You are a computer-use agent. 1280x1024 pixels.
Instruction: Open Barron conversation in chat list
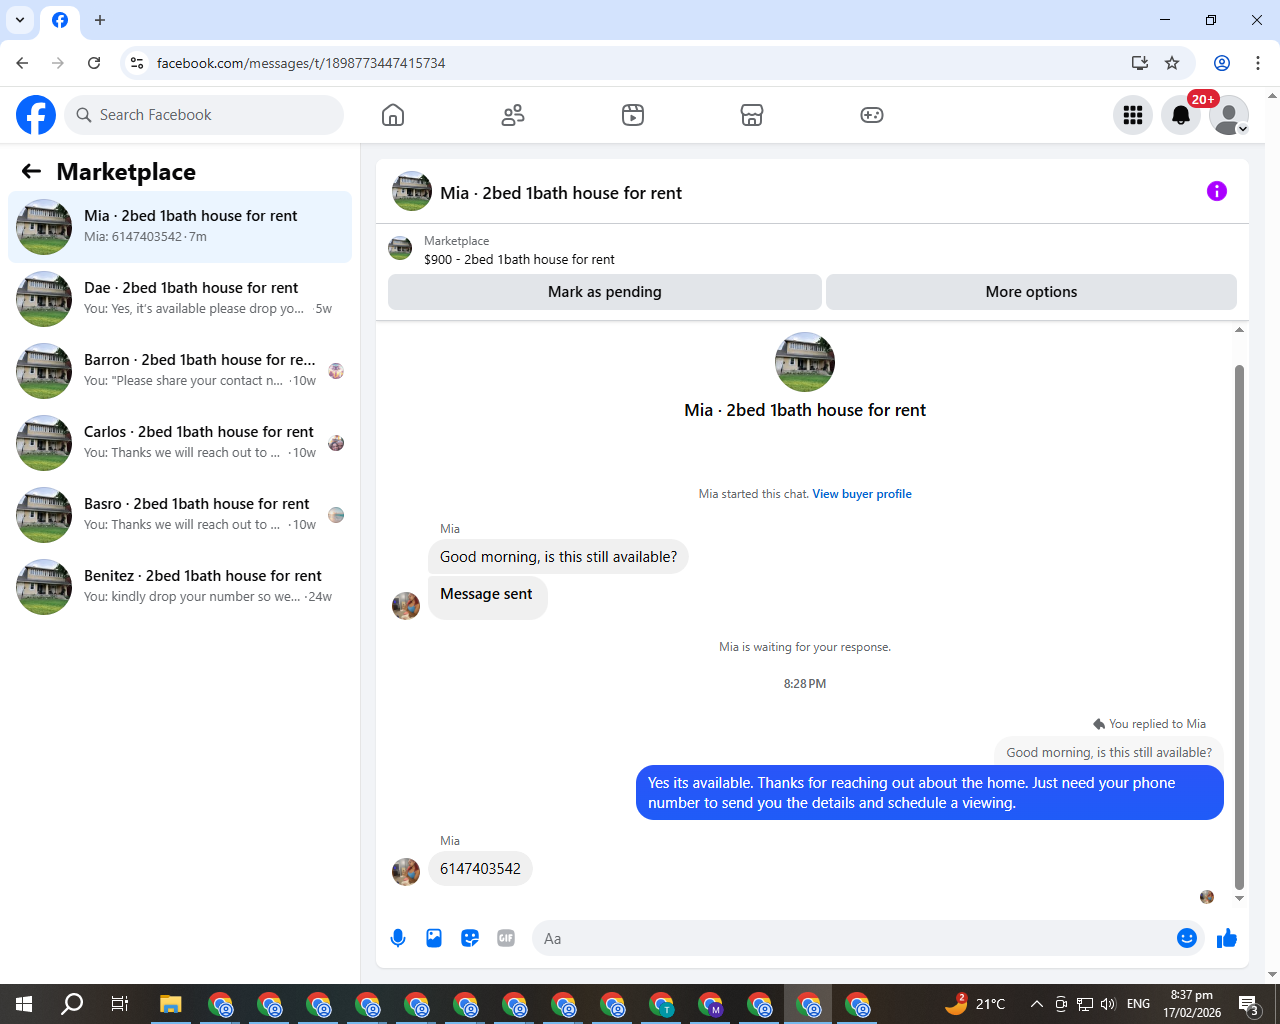pos(180,371)
